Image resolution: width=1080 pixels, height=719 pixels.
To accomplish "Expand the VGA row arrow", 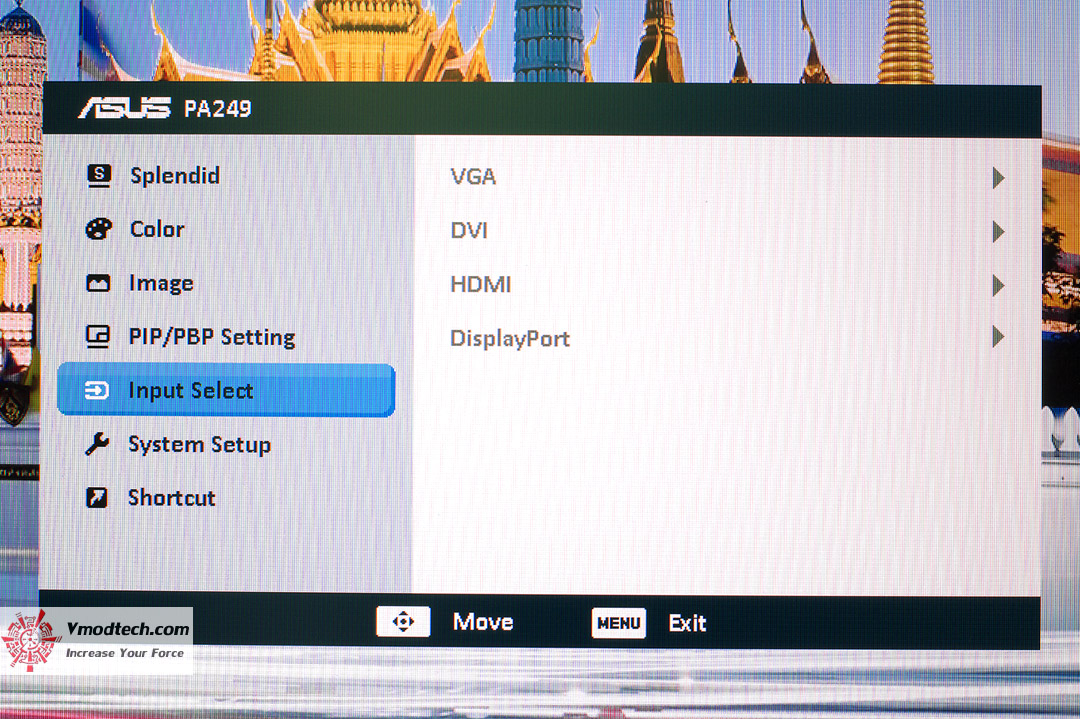I will point(998,178).
